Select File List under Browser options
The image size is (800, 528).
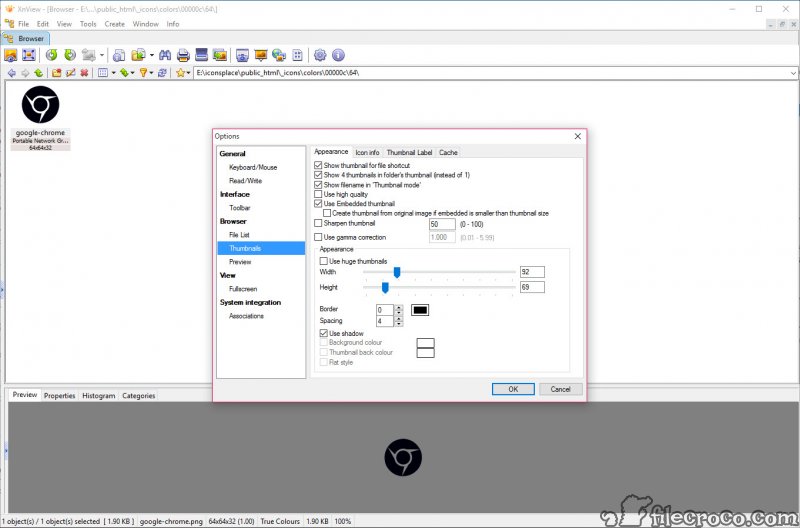(239, 235)
